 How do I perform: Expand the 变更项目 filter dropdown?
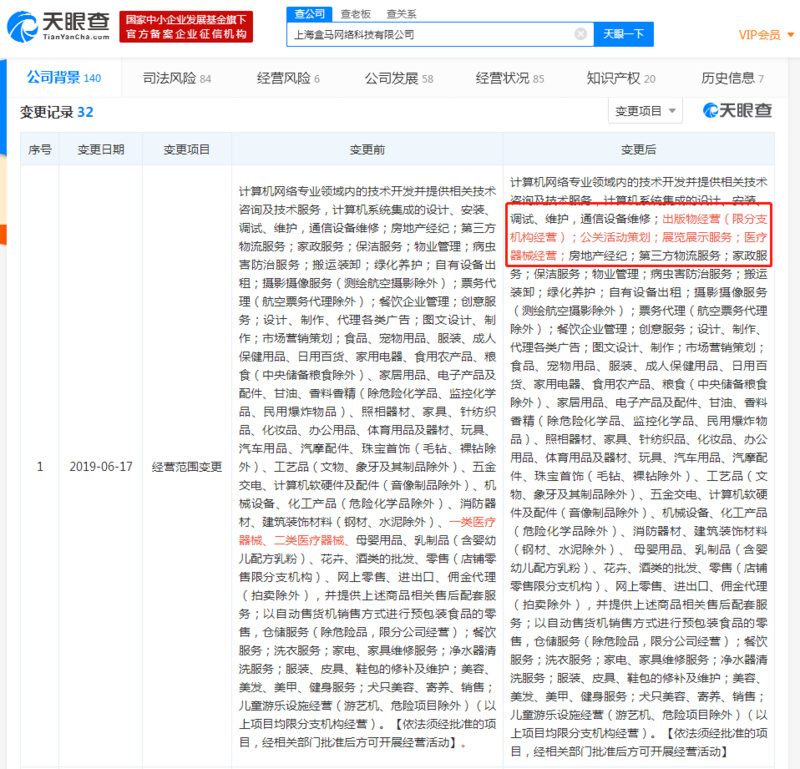coord(645,111)
